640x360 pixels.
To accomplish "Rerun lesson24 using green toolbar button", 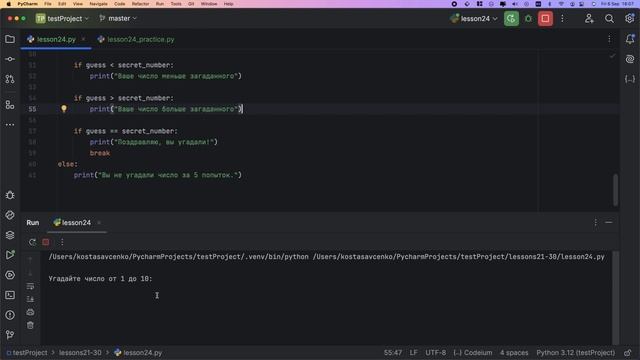I will click(x=511, y=19).
